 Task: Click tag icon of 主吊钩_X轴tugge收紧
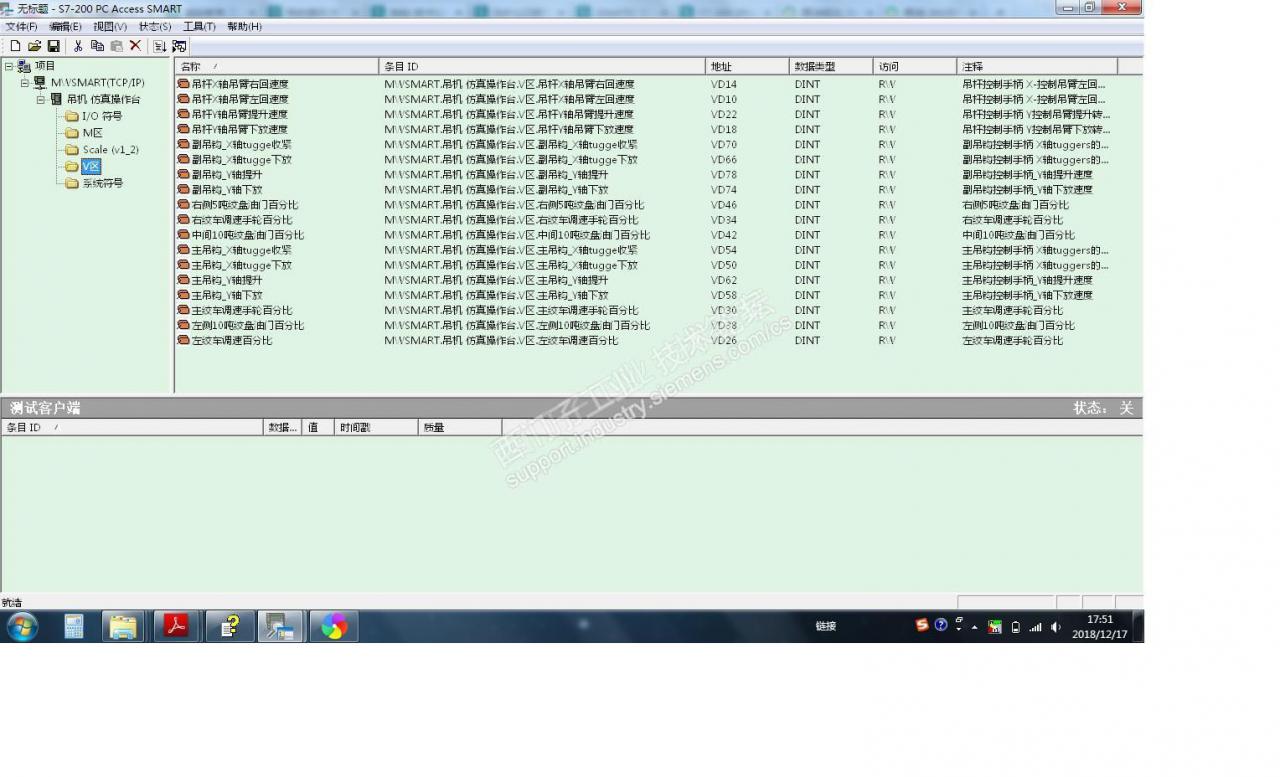point(183,250)
